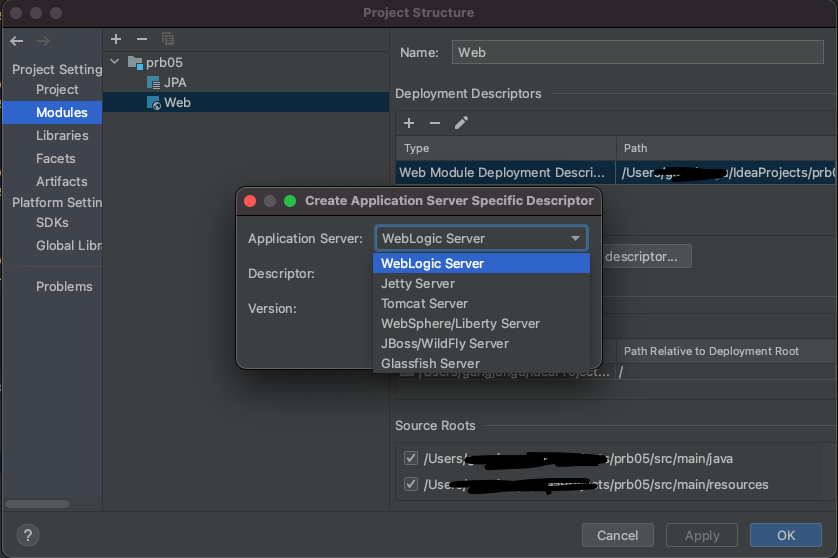
Task: Click the prb05 module folder icon
Action: (135, 63)
